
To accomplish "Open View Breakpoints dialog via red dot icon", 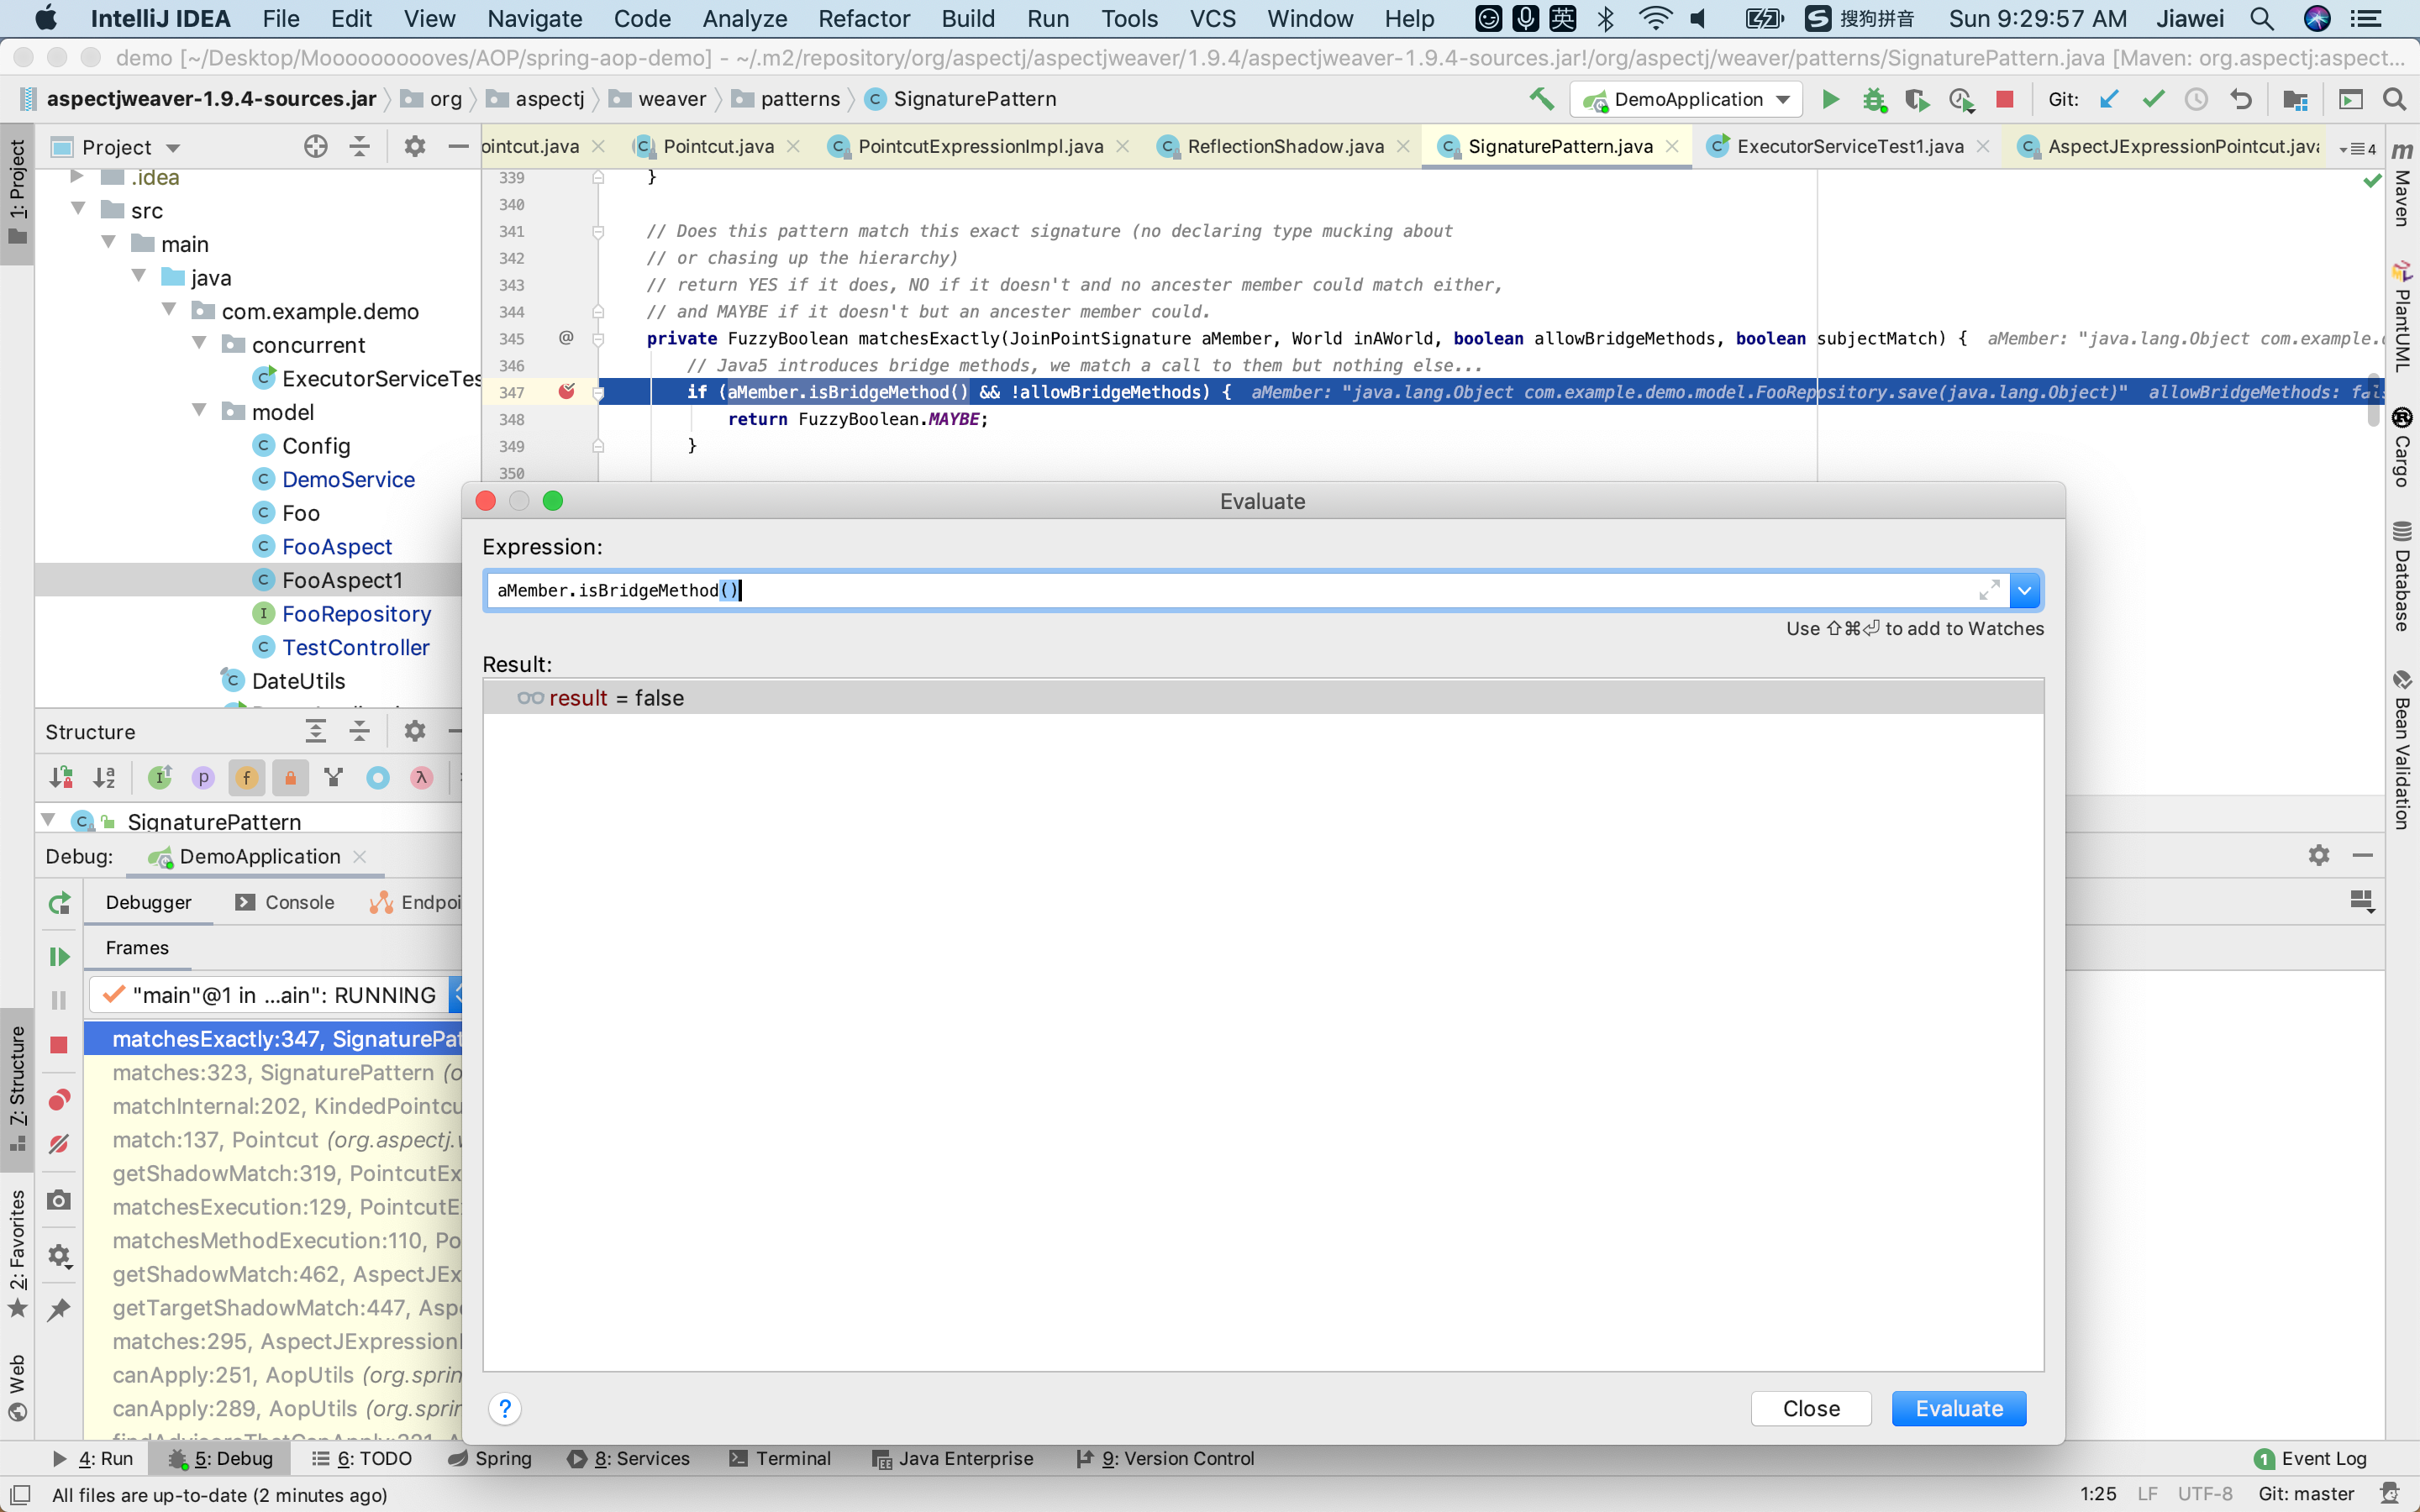I will coord(57,1100).
